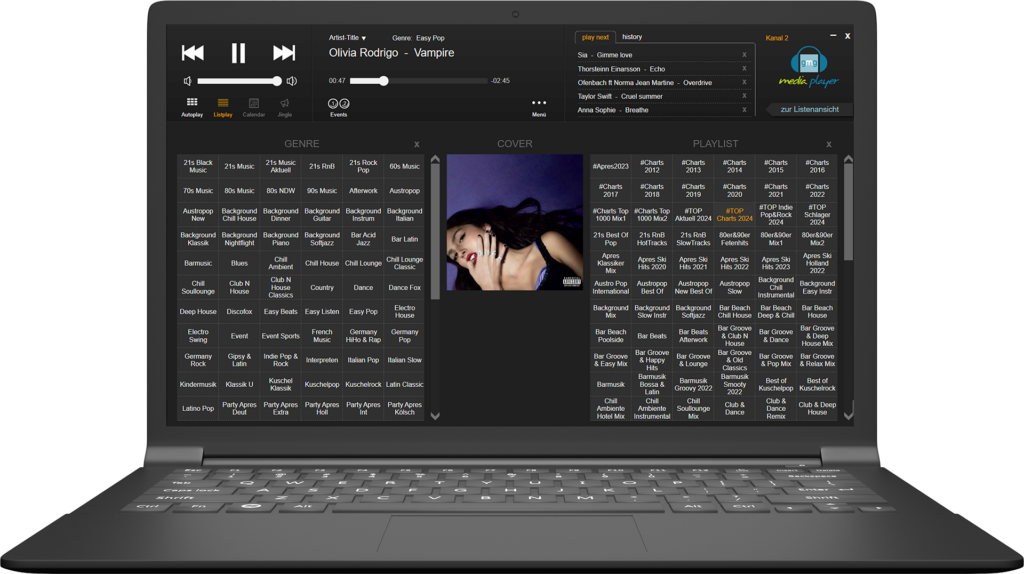Skip to the previous track

click(193, 53)
